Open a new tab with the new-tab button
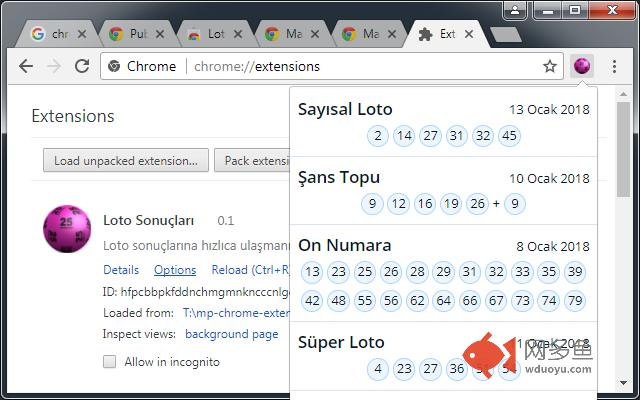 (506, 35)
